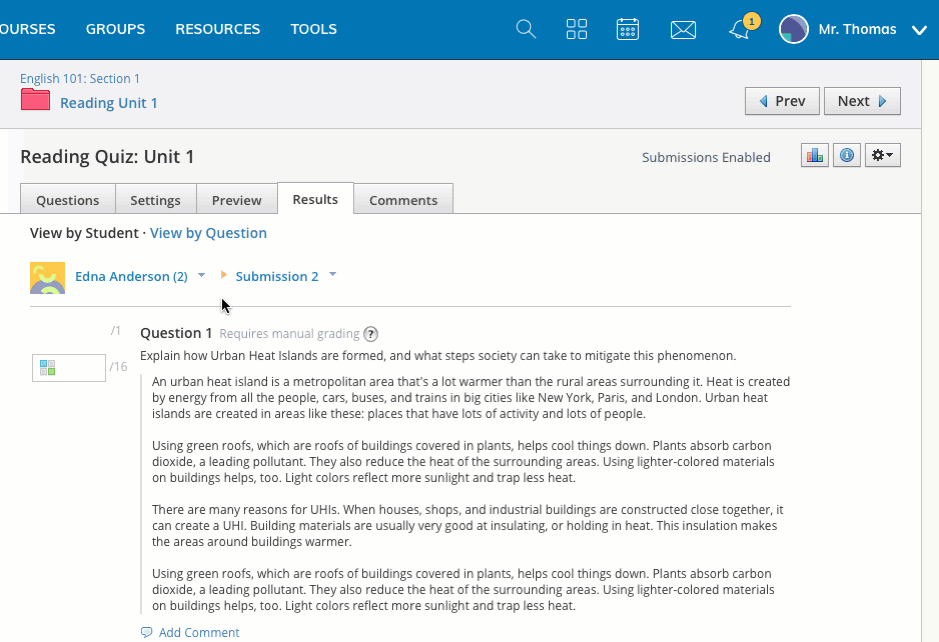The height and width of the screenshot is (642, 939).
Task: Open the calendar icon in header
Action: [628, 29]
